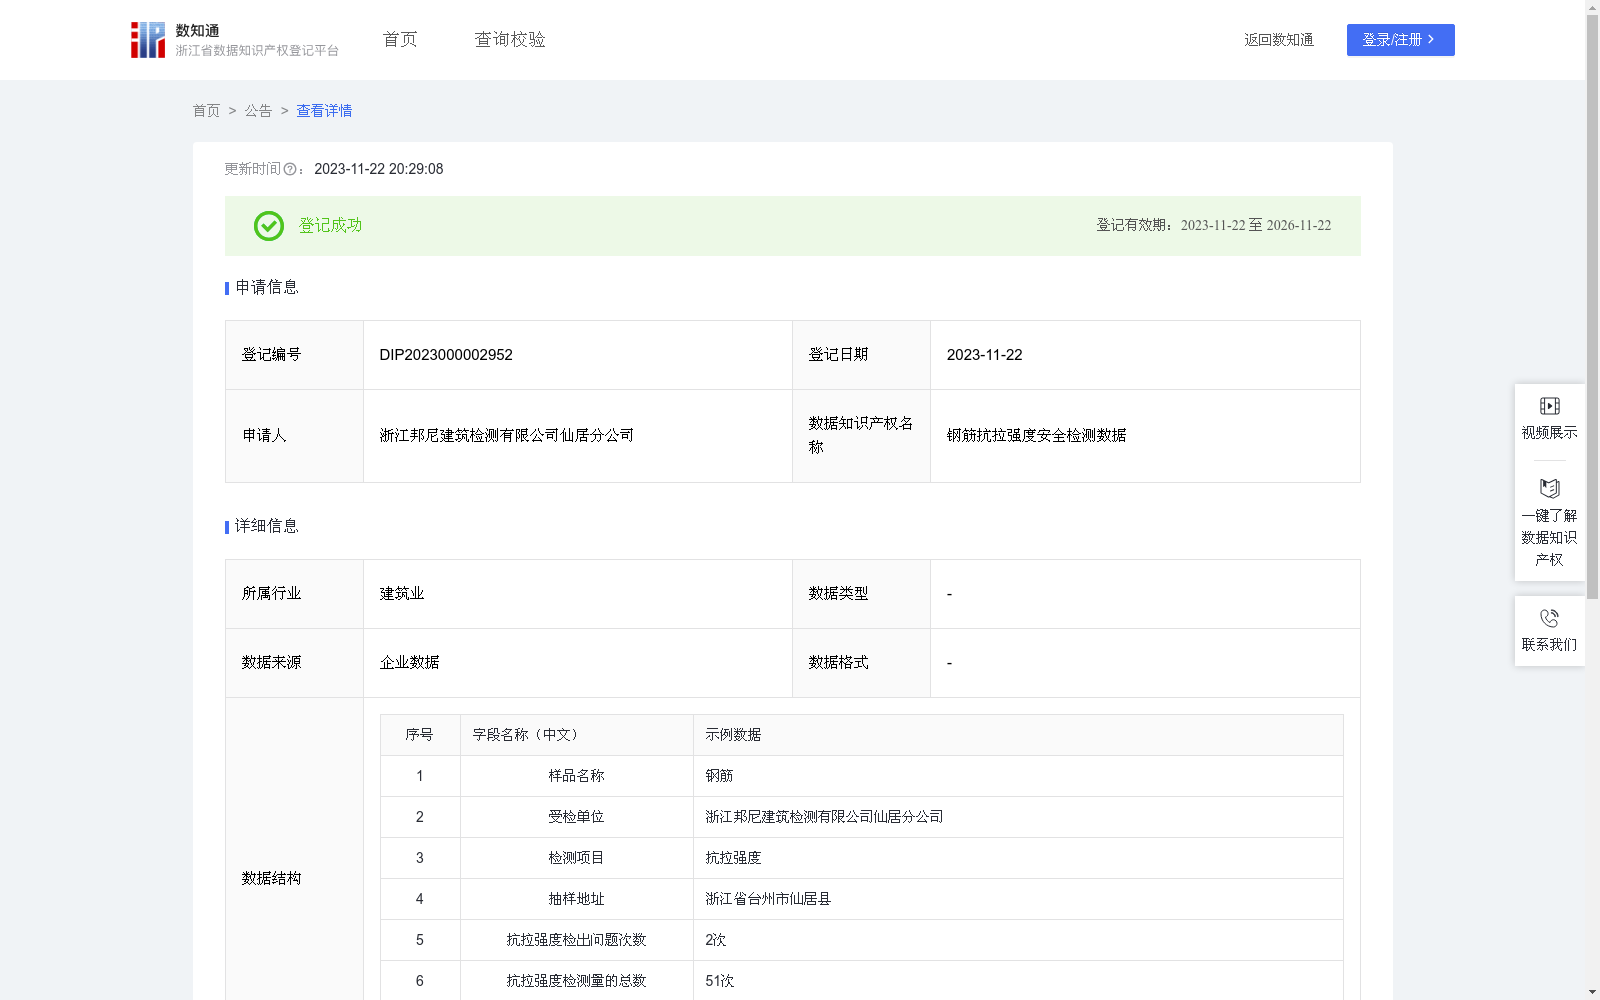1600x1000 pixels.
Task: Select 钢筋抗拉强度安全检测数据 text
Action: [1037, 436]
